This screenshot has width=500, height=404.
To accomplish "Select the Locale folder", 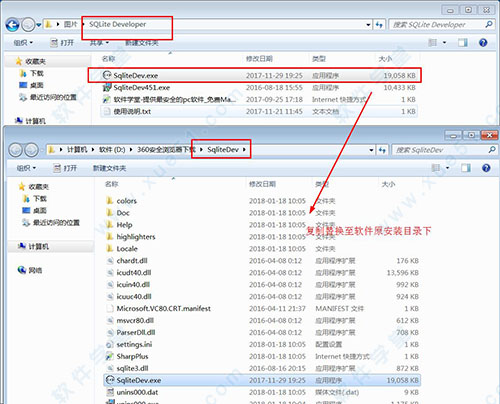I will (x=262, y=249).
